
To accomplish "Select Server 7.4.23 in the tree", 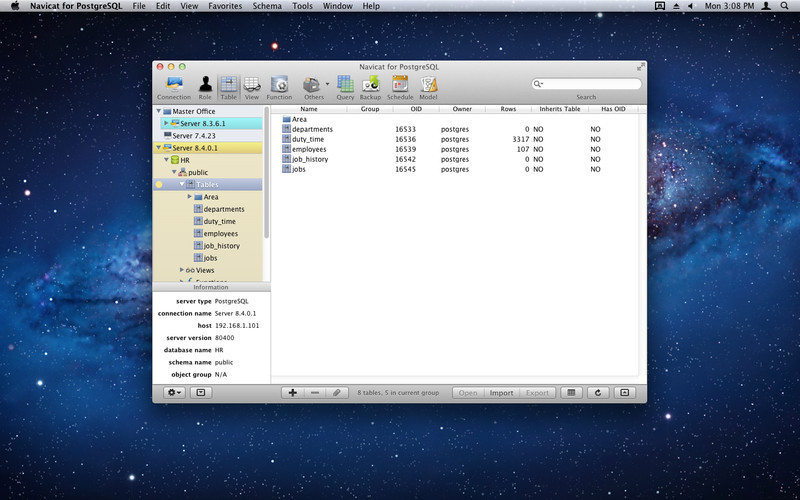I will coord(194,136).
